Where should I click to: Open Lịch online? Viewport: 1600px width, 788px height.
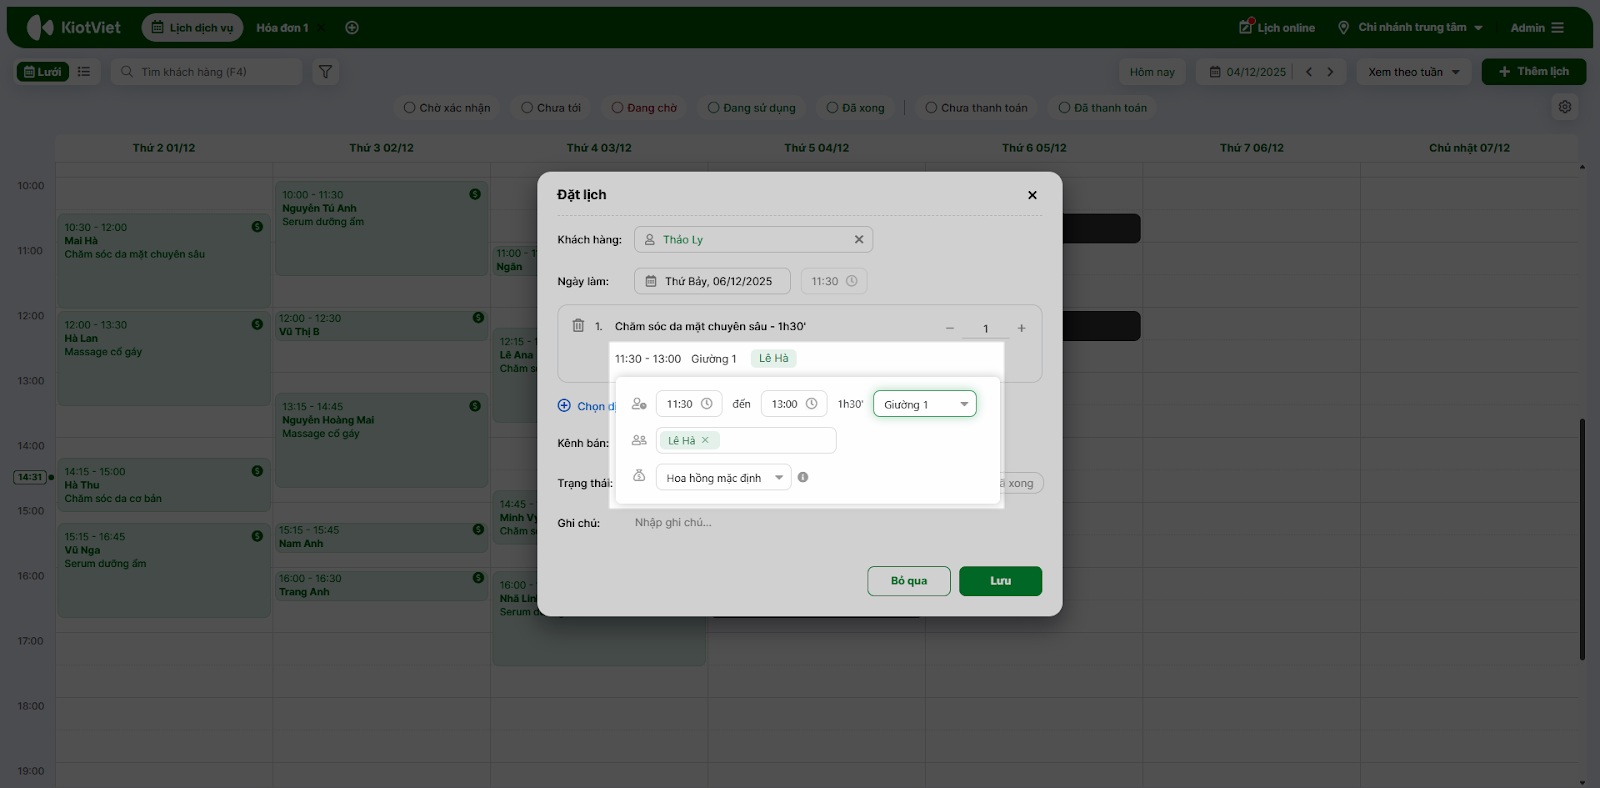1277,27
